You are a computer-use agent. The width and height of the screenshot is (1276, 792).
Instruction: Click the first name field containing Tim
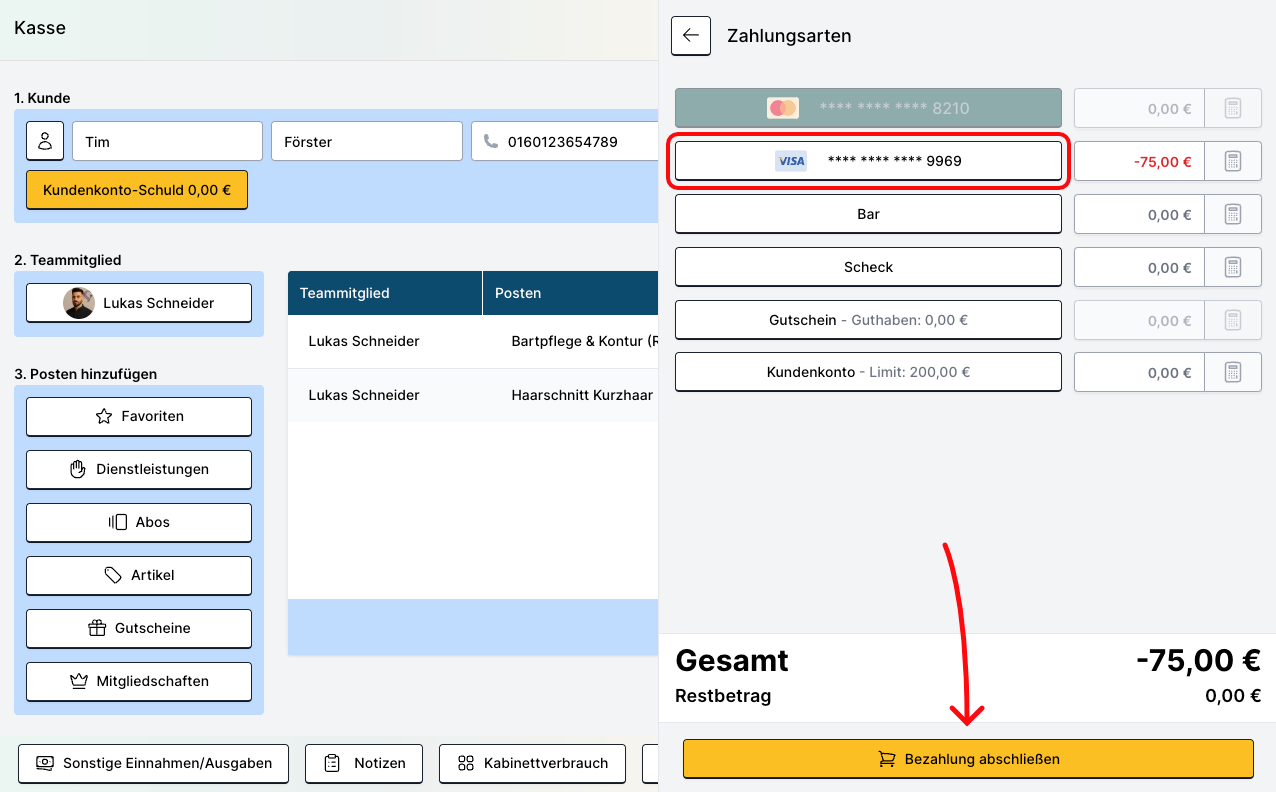pyautogui.click(x=166, y=142)
